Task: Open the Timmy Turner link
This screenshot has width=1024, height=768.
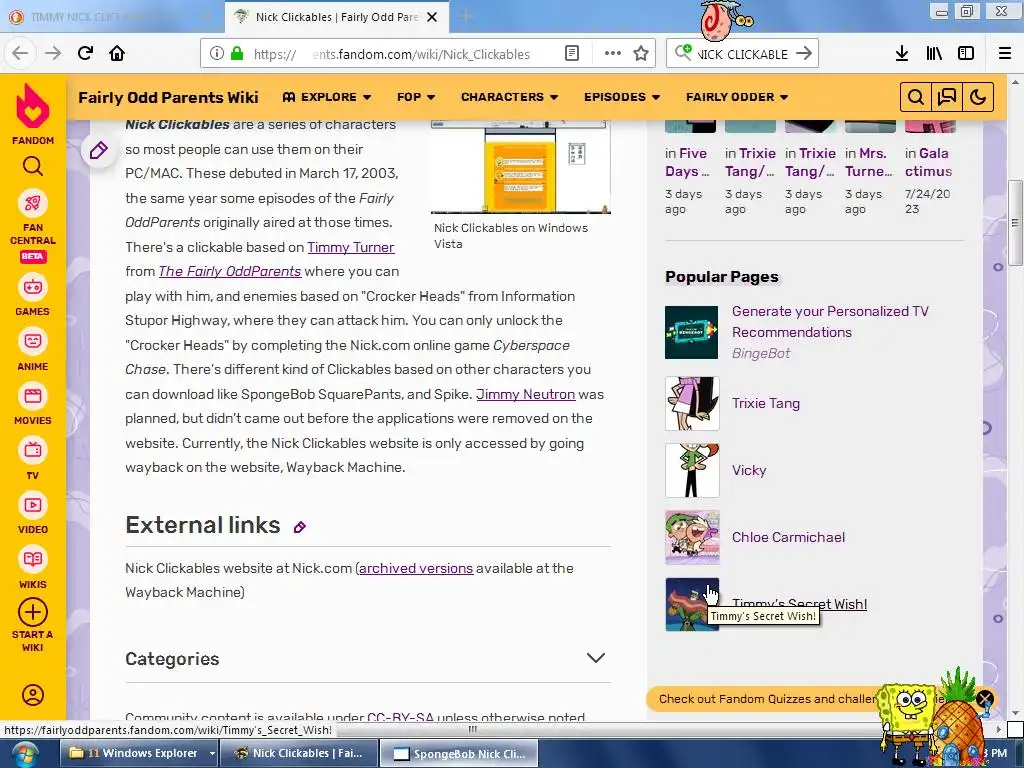Action: [351, 248]
